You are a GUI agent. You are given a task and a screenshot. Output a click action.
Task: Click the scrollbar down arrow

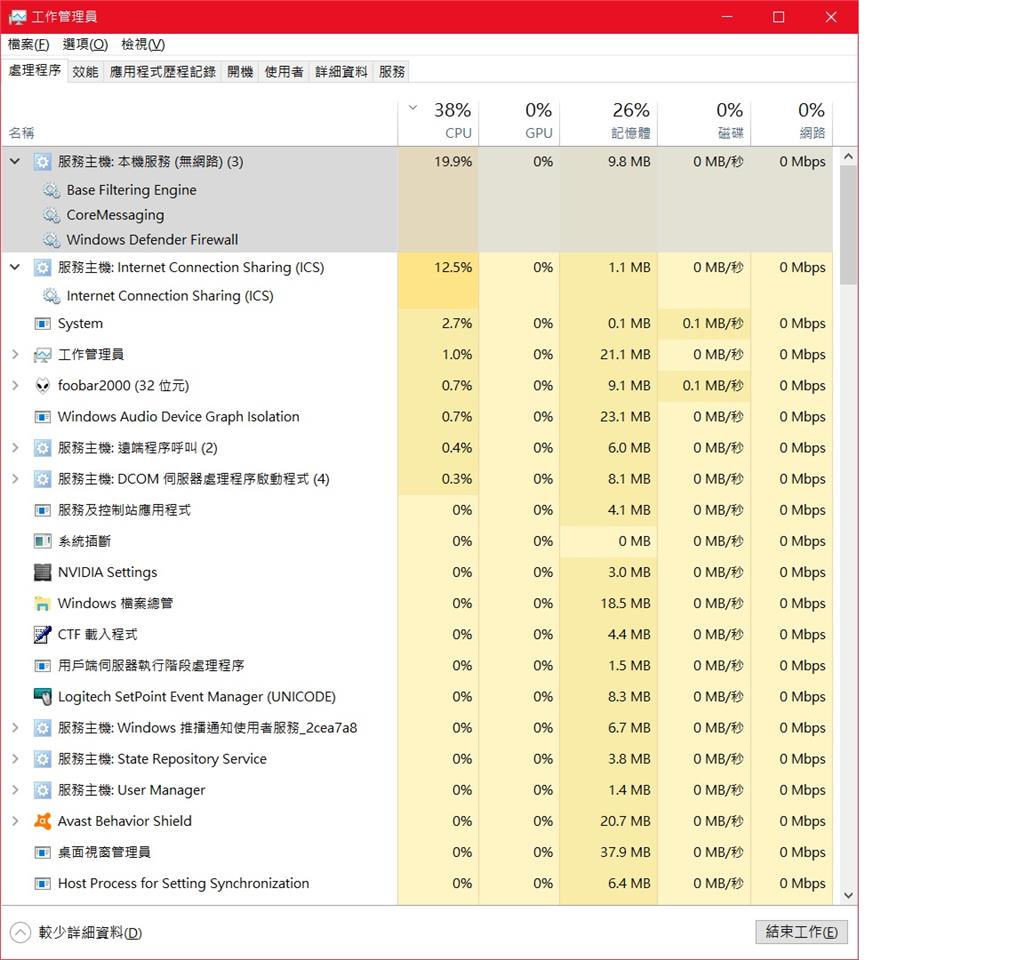(x=848, y=895)
